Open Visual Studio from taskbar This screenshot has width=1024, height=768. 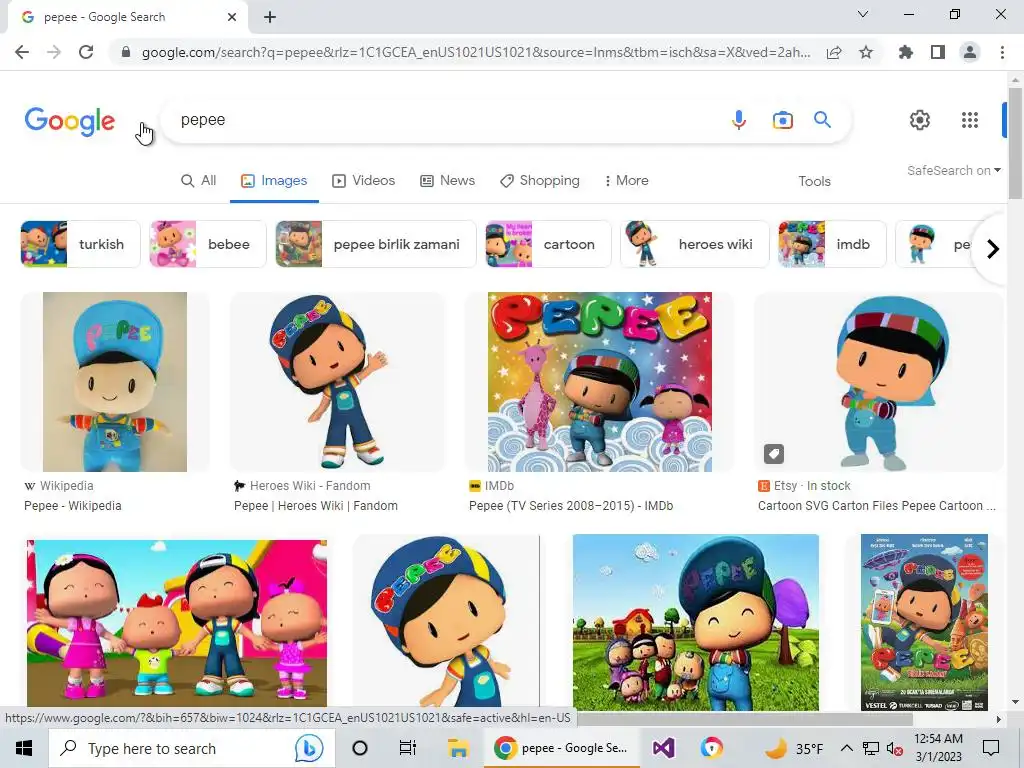click(663, 748)
